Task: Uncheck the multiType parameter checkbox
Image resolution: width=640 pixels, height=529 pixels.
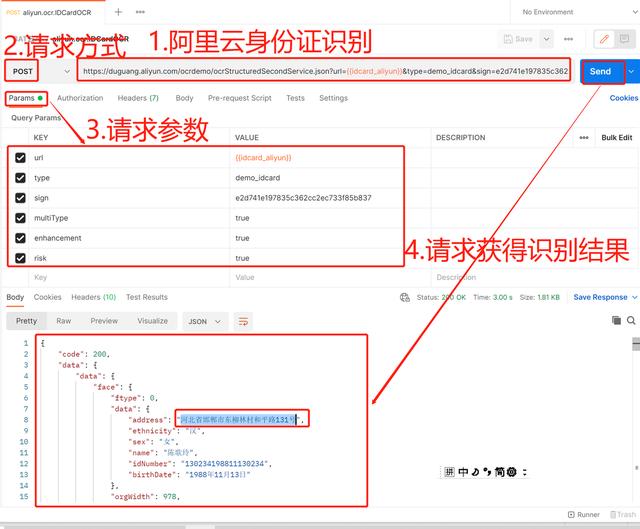Action: (20, 218)
